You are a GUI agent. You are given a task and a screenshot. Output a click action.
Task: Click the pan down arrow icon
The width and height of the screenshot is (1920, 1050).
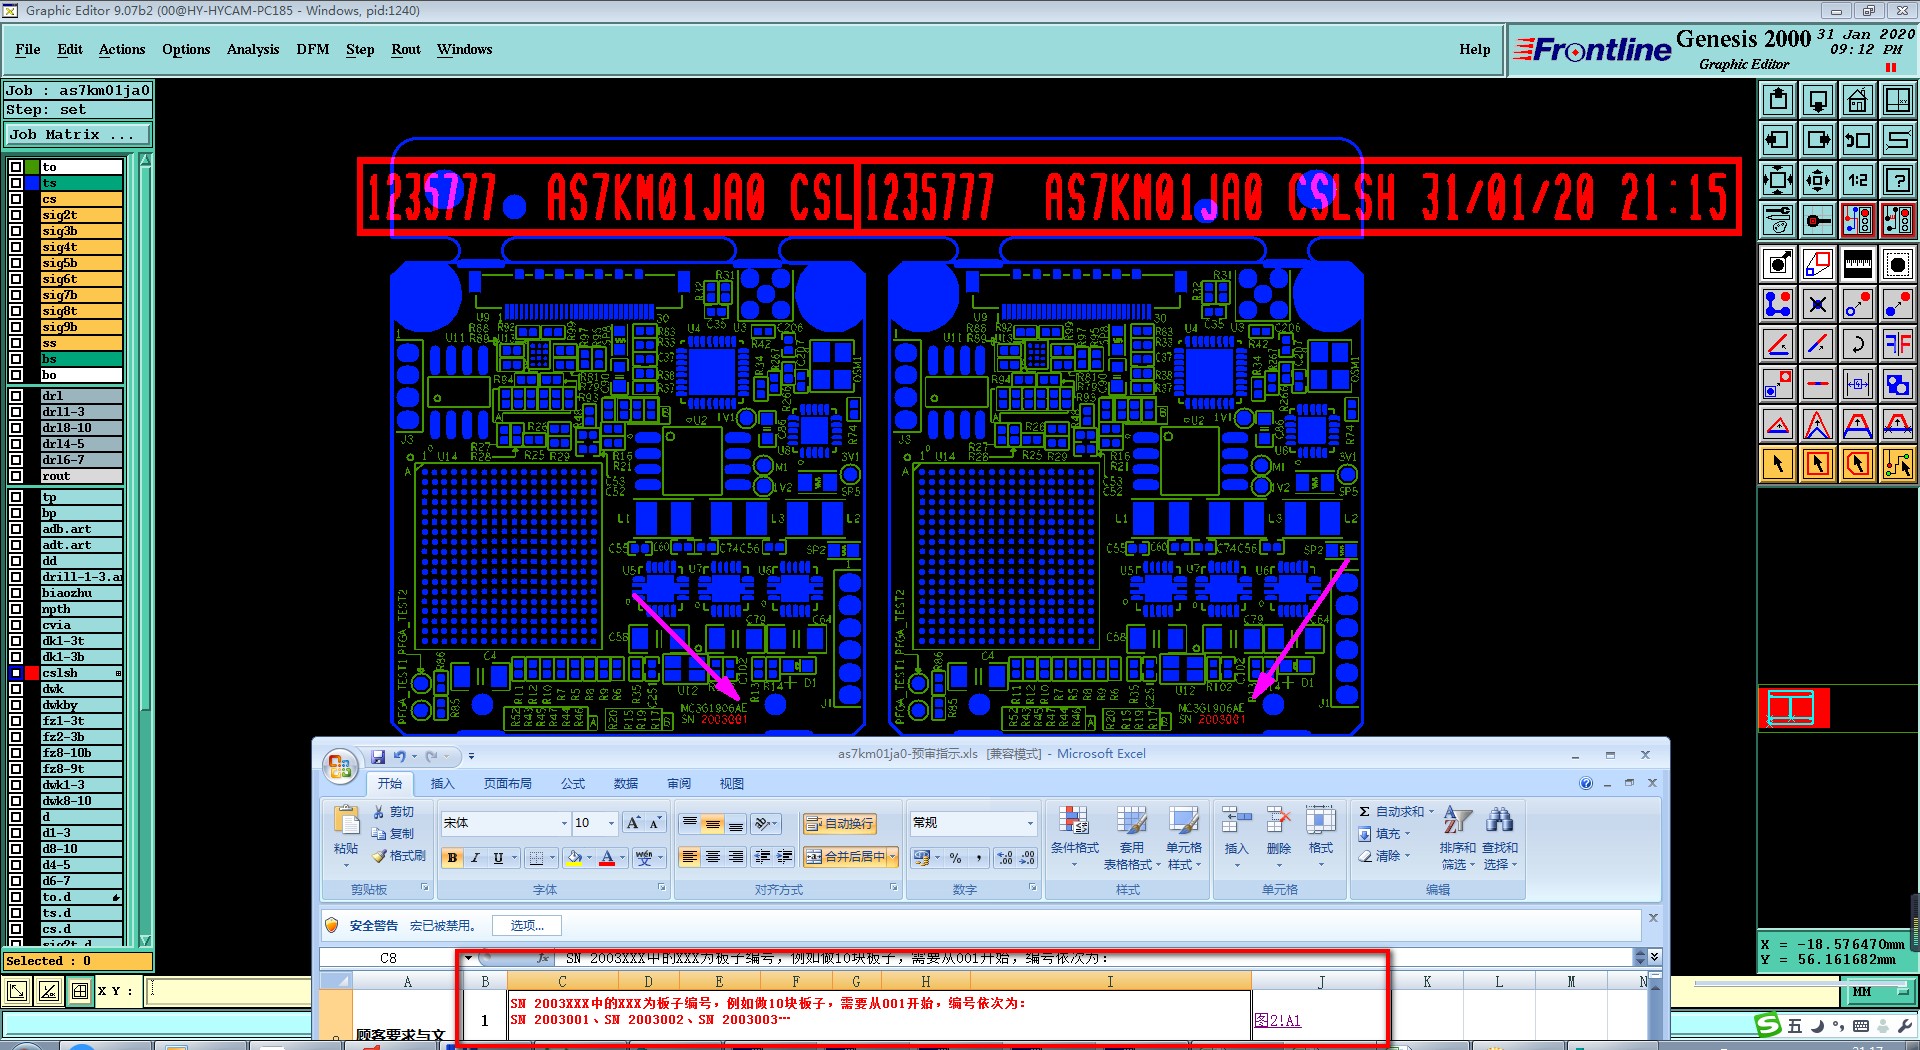tap(1817, 100)
